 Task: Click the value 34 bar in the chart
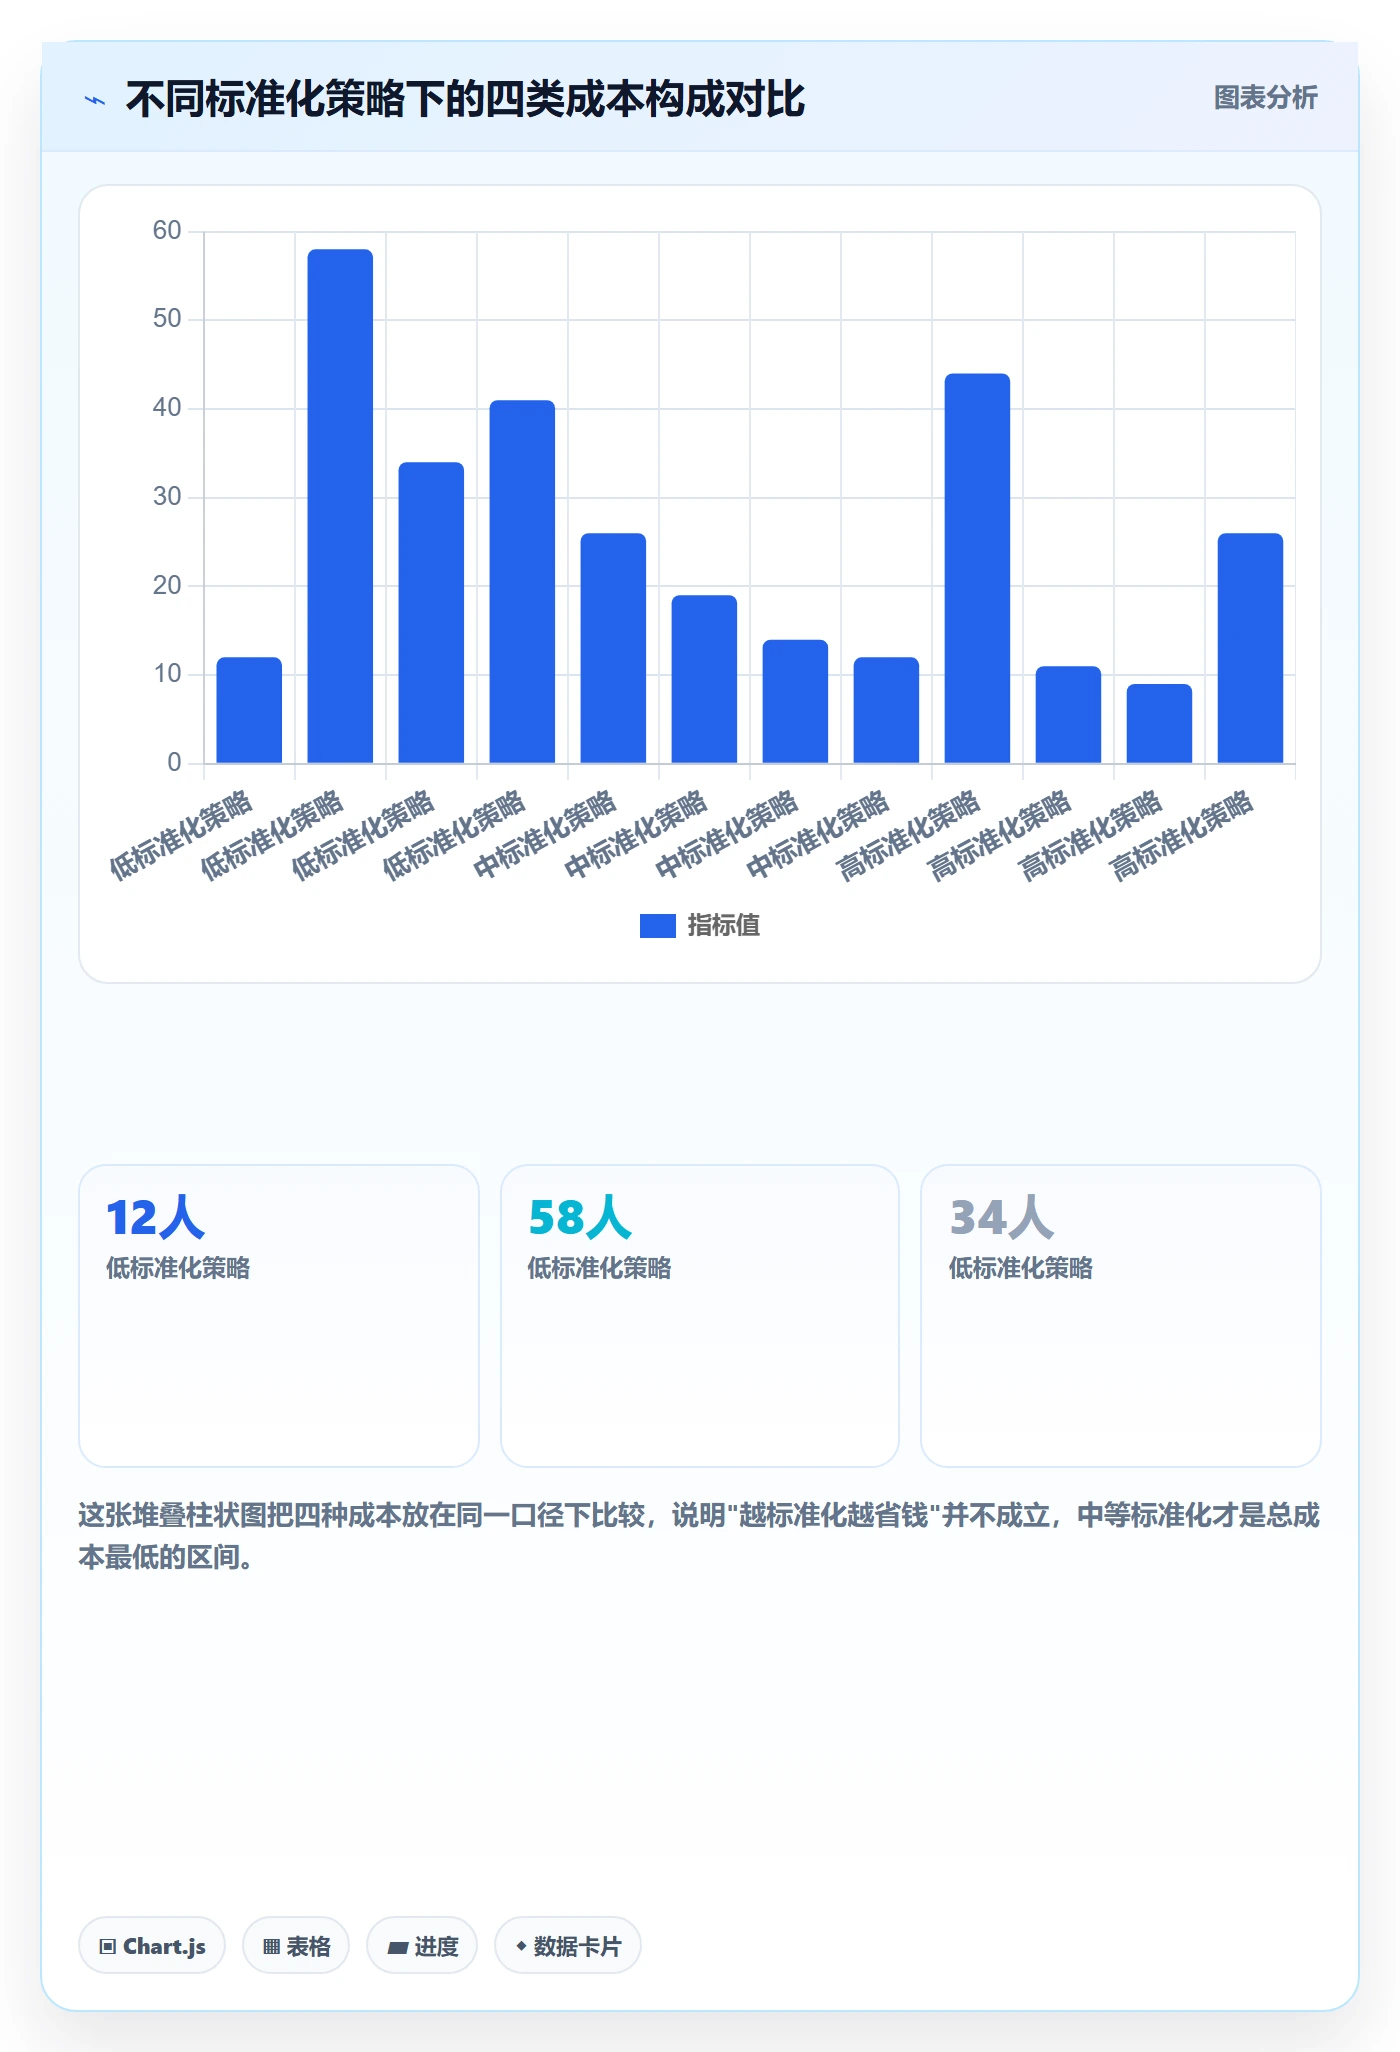[x=431, y=612]
